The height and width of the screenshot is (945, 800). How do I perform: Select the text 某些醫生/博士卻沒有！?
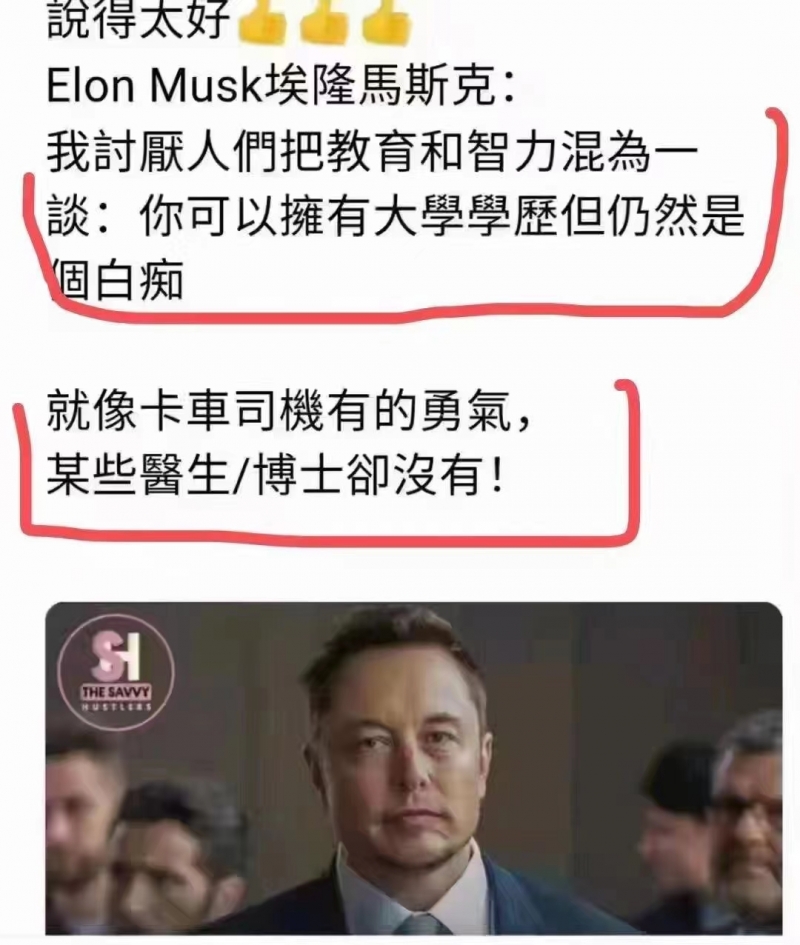coord(276,476)
